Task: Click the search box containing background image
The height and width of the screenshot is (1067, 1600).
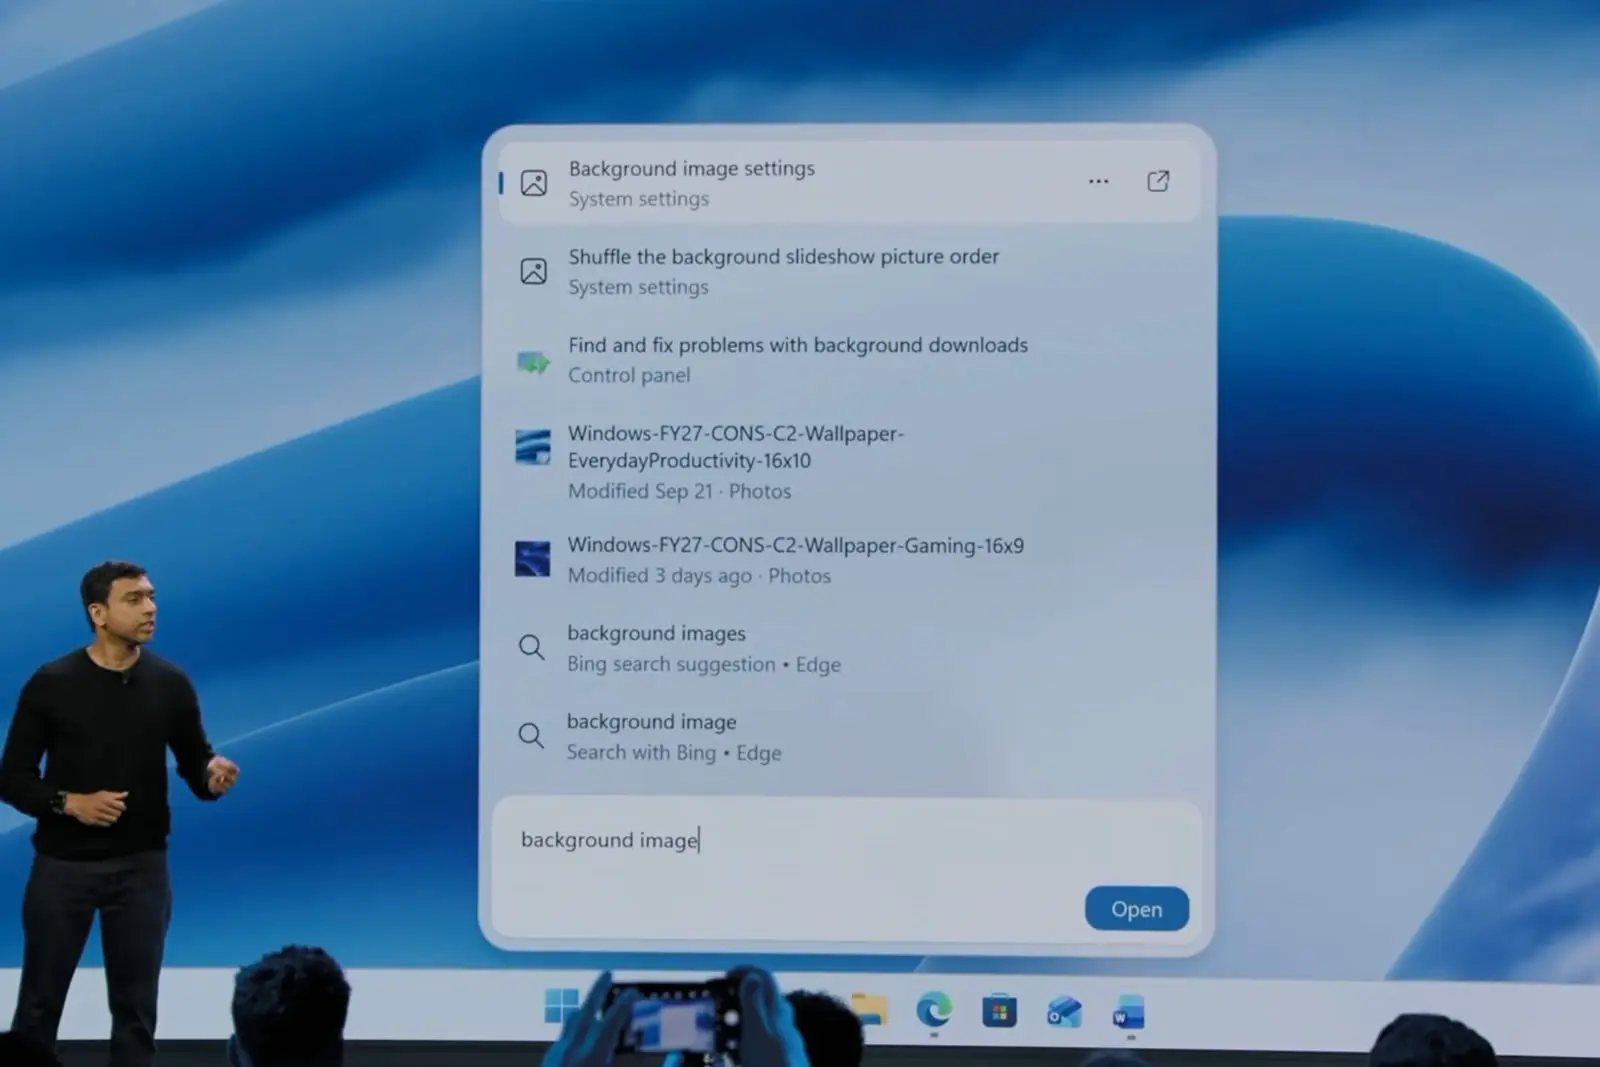Action: tap(846, 868)
